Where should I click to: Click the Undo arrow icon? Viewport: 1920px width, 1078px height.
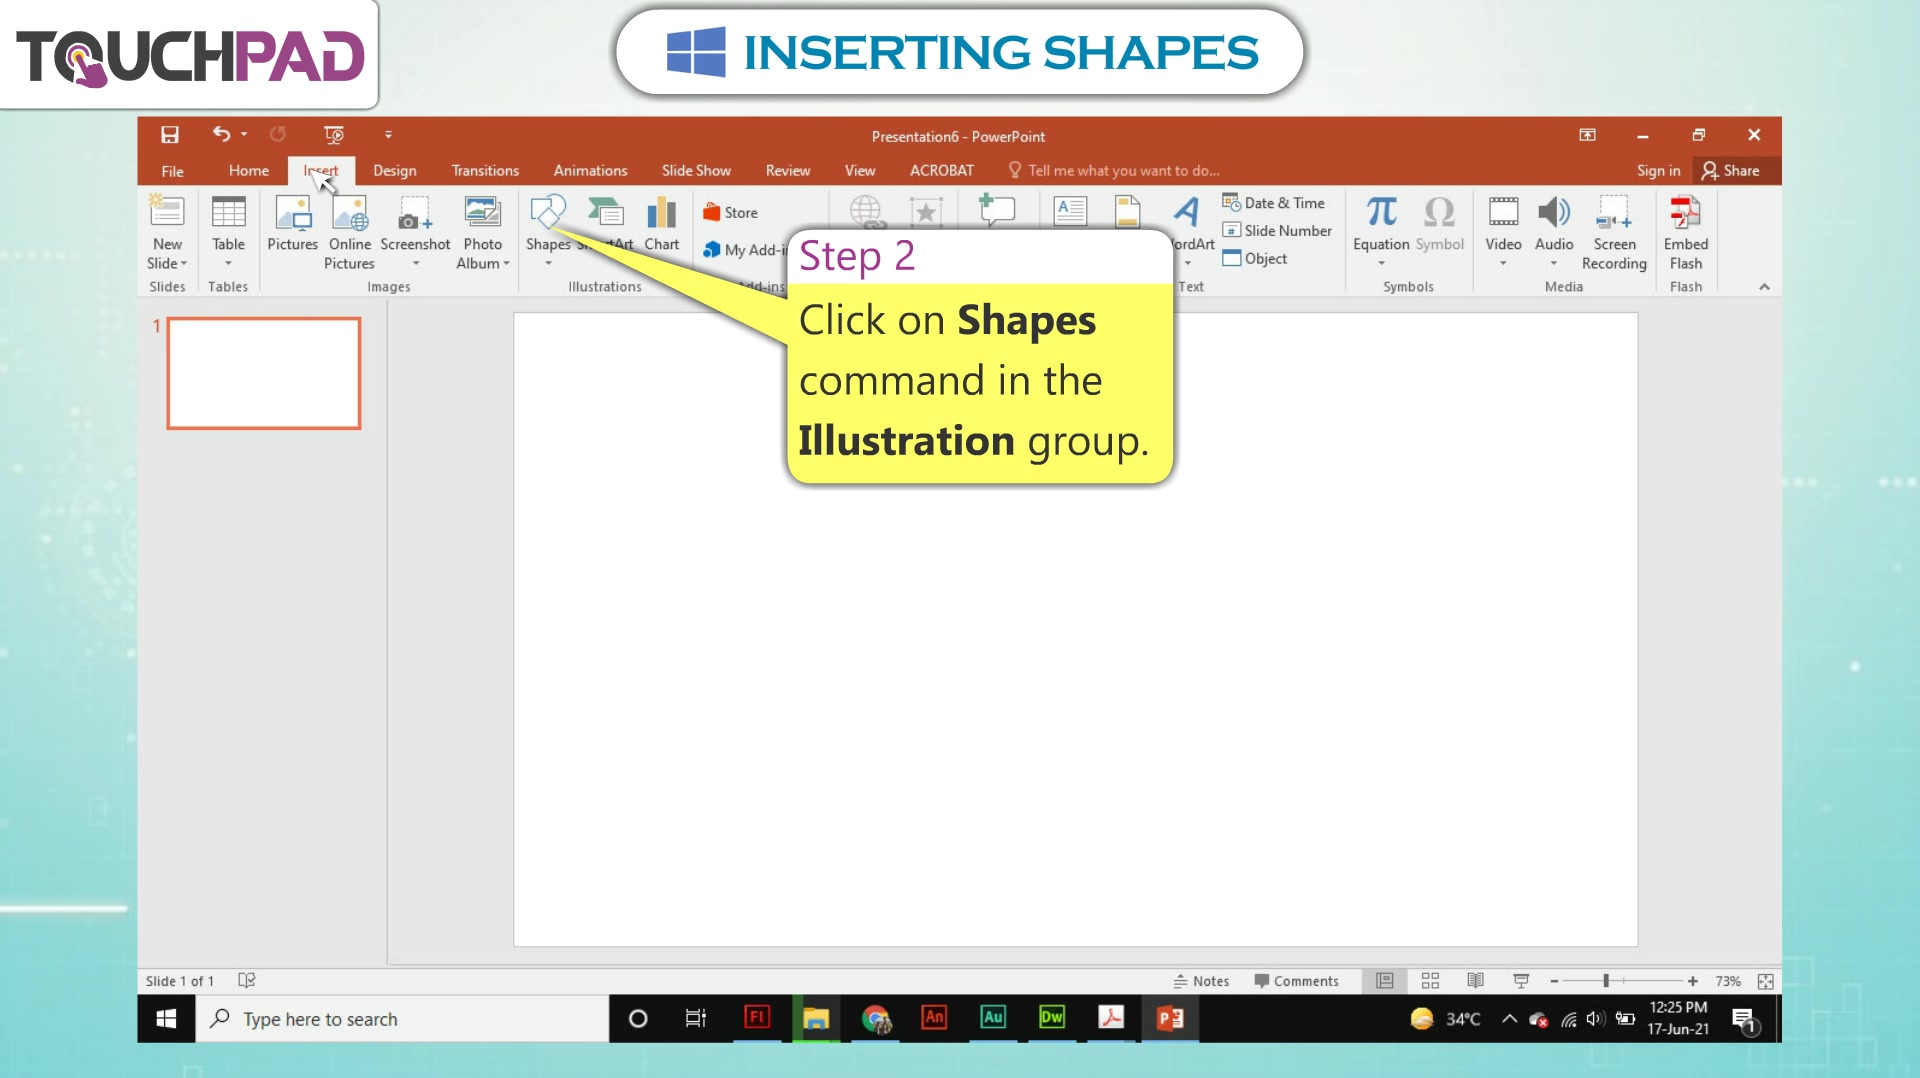pyautogui.click(x=221, y=134)
